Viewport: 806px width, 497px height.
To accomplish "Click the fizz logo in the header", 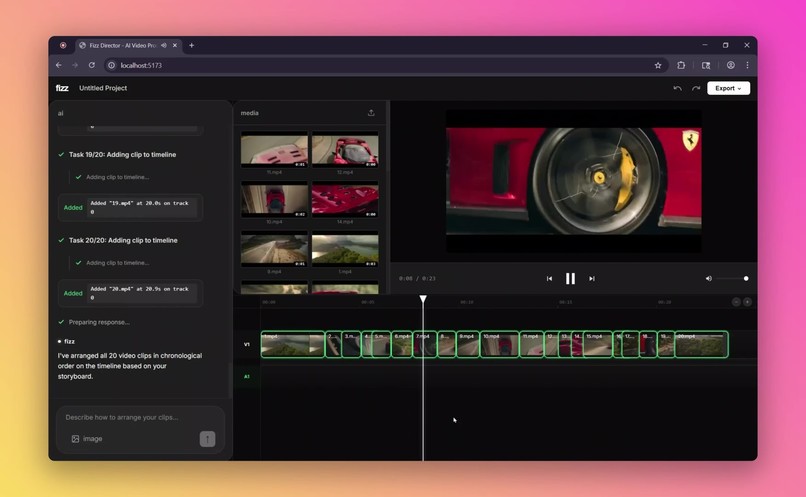I will click(62, 88).
